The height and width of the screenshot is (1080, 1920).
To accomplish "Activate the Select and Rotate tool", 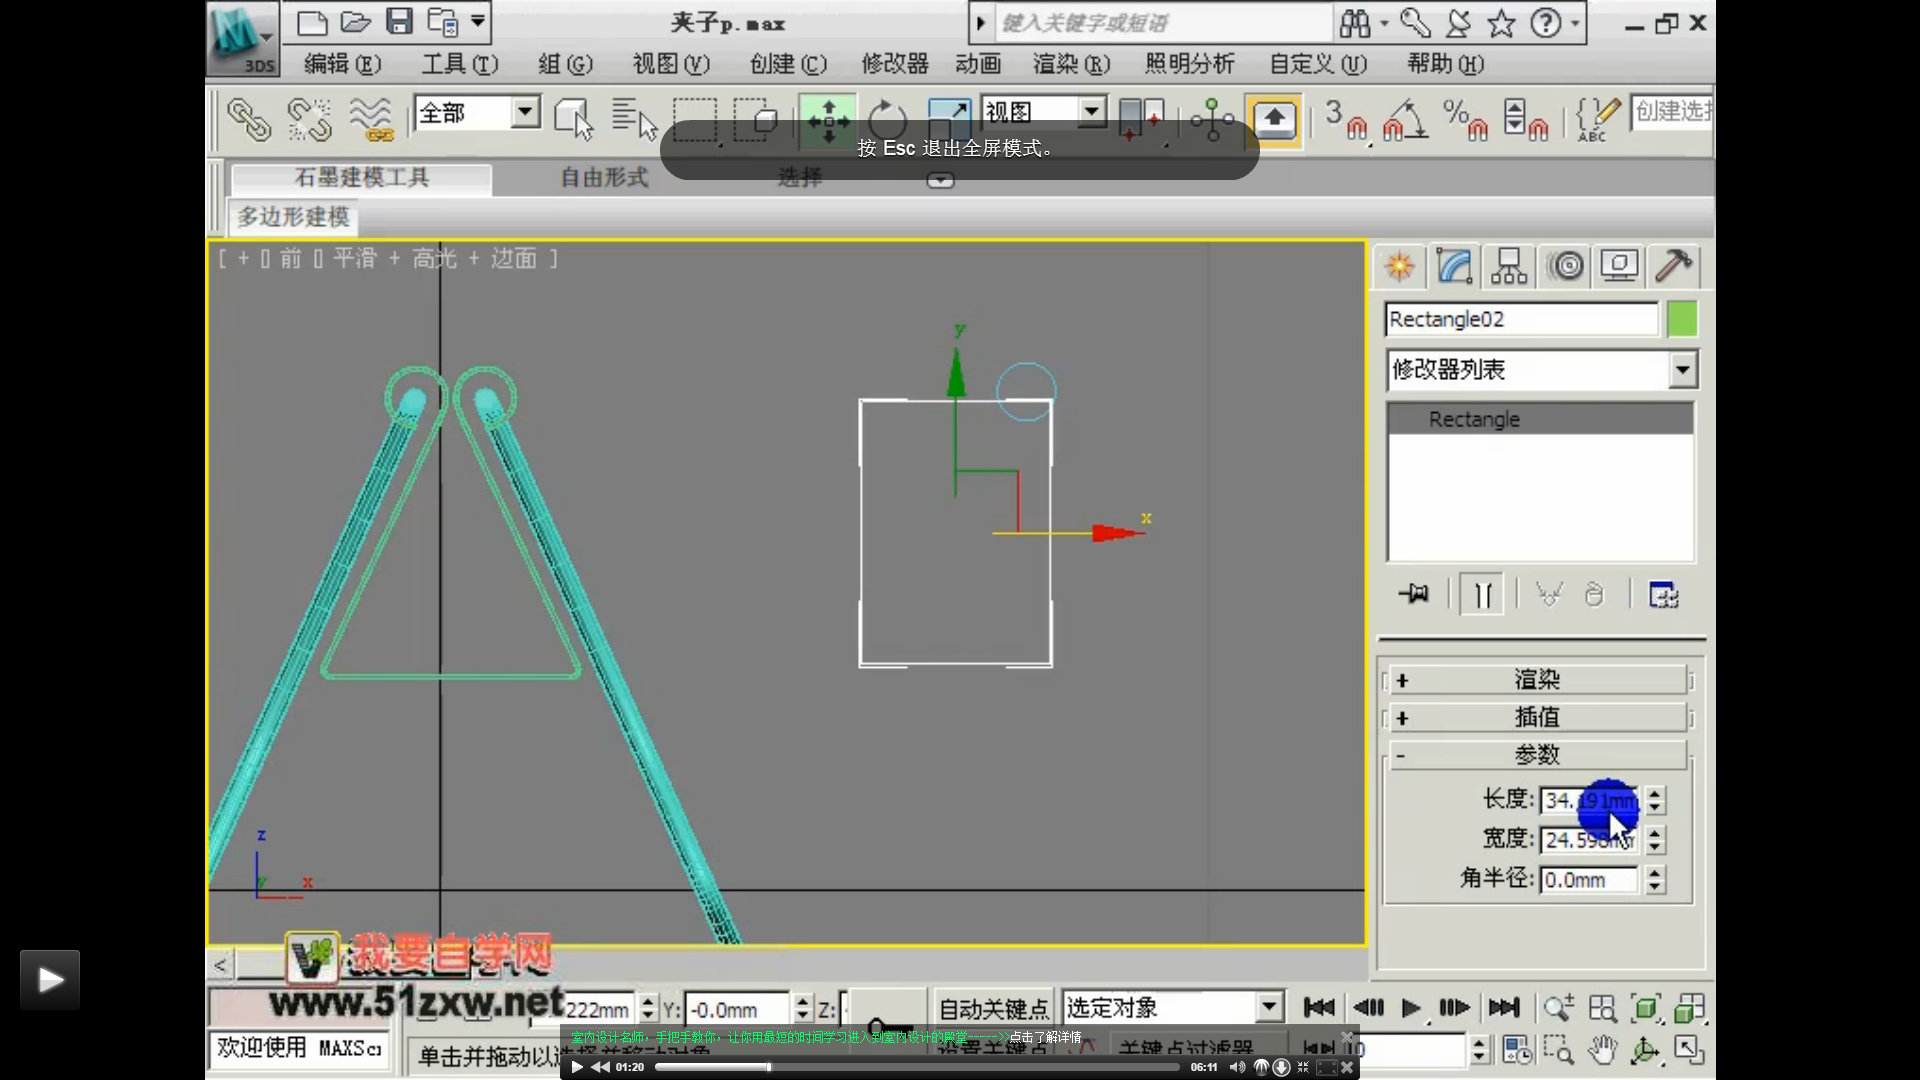I will pyautogui.click(x=887, y=120).
